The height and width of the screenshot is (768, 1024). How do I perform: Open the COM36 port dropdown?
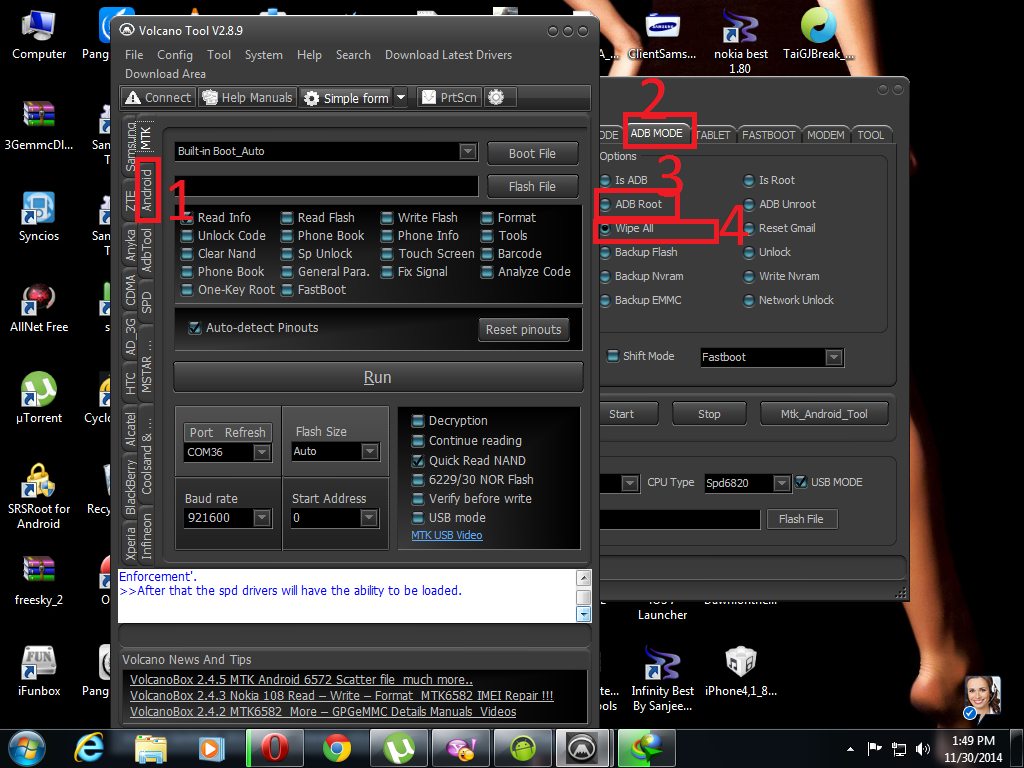(262, 453)
